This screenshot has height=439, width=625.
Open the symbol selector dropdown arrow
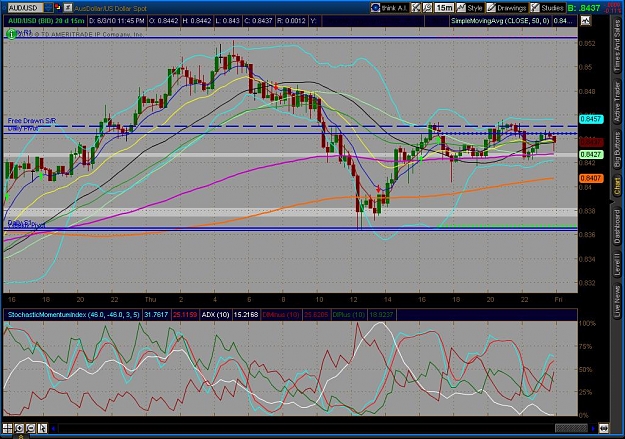(x=48, y=8)
